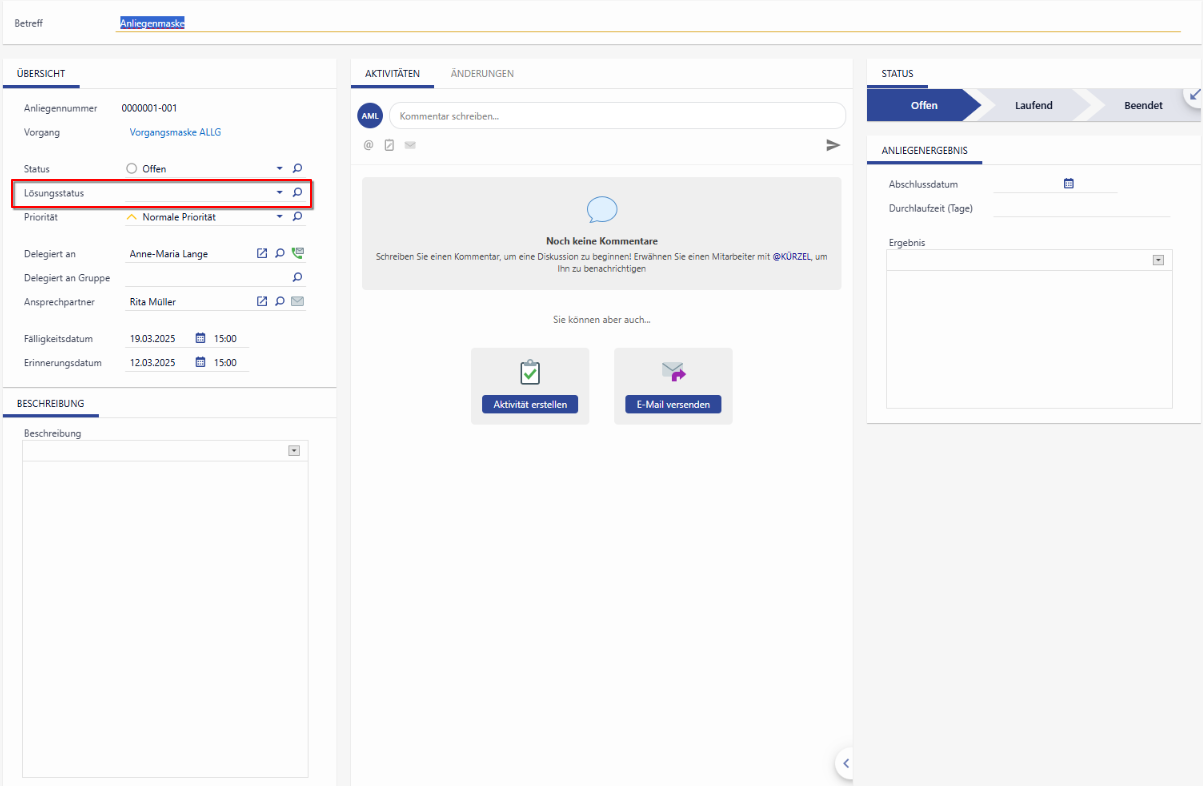Expand the Lösungsstatus dropdown arrow
The width and height of the screenshot is (1203, 786).
pyautogui.click(x=280, y=193)
